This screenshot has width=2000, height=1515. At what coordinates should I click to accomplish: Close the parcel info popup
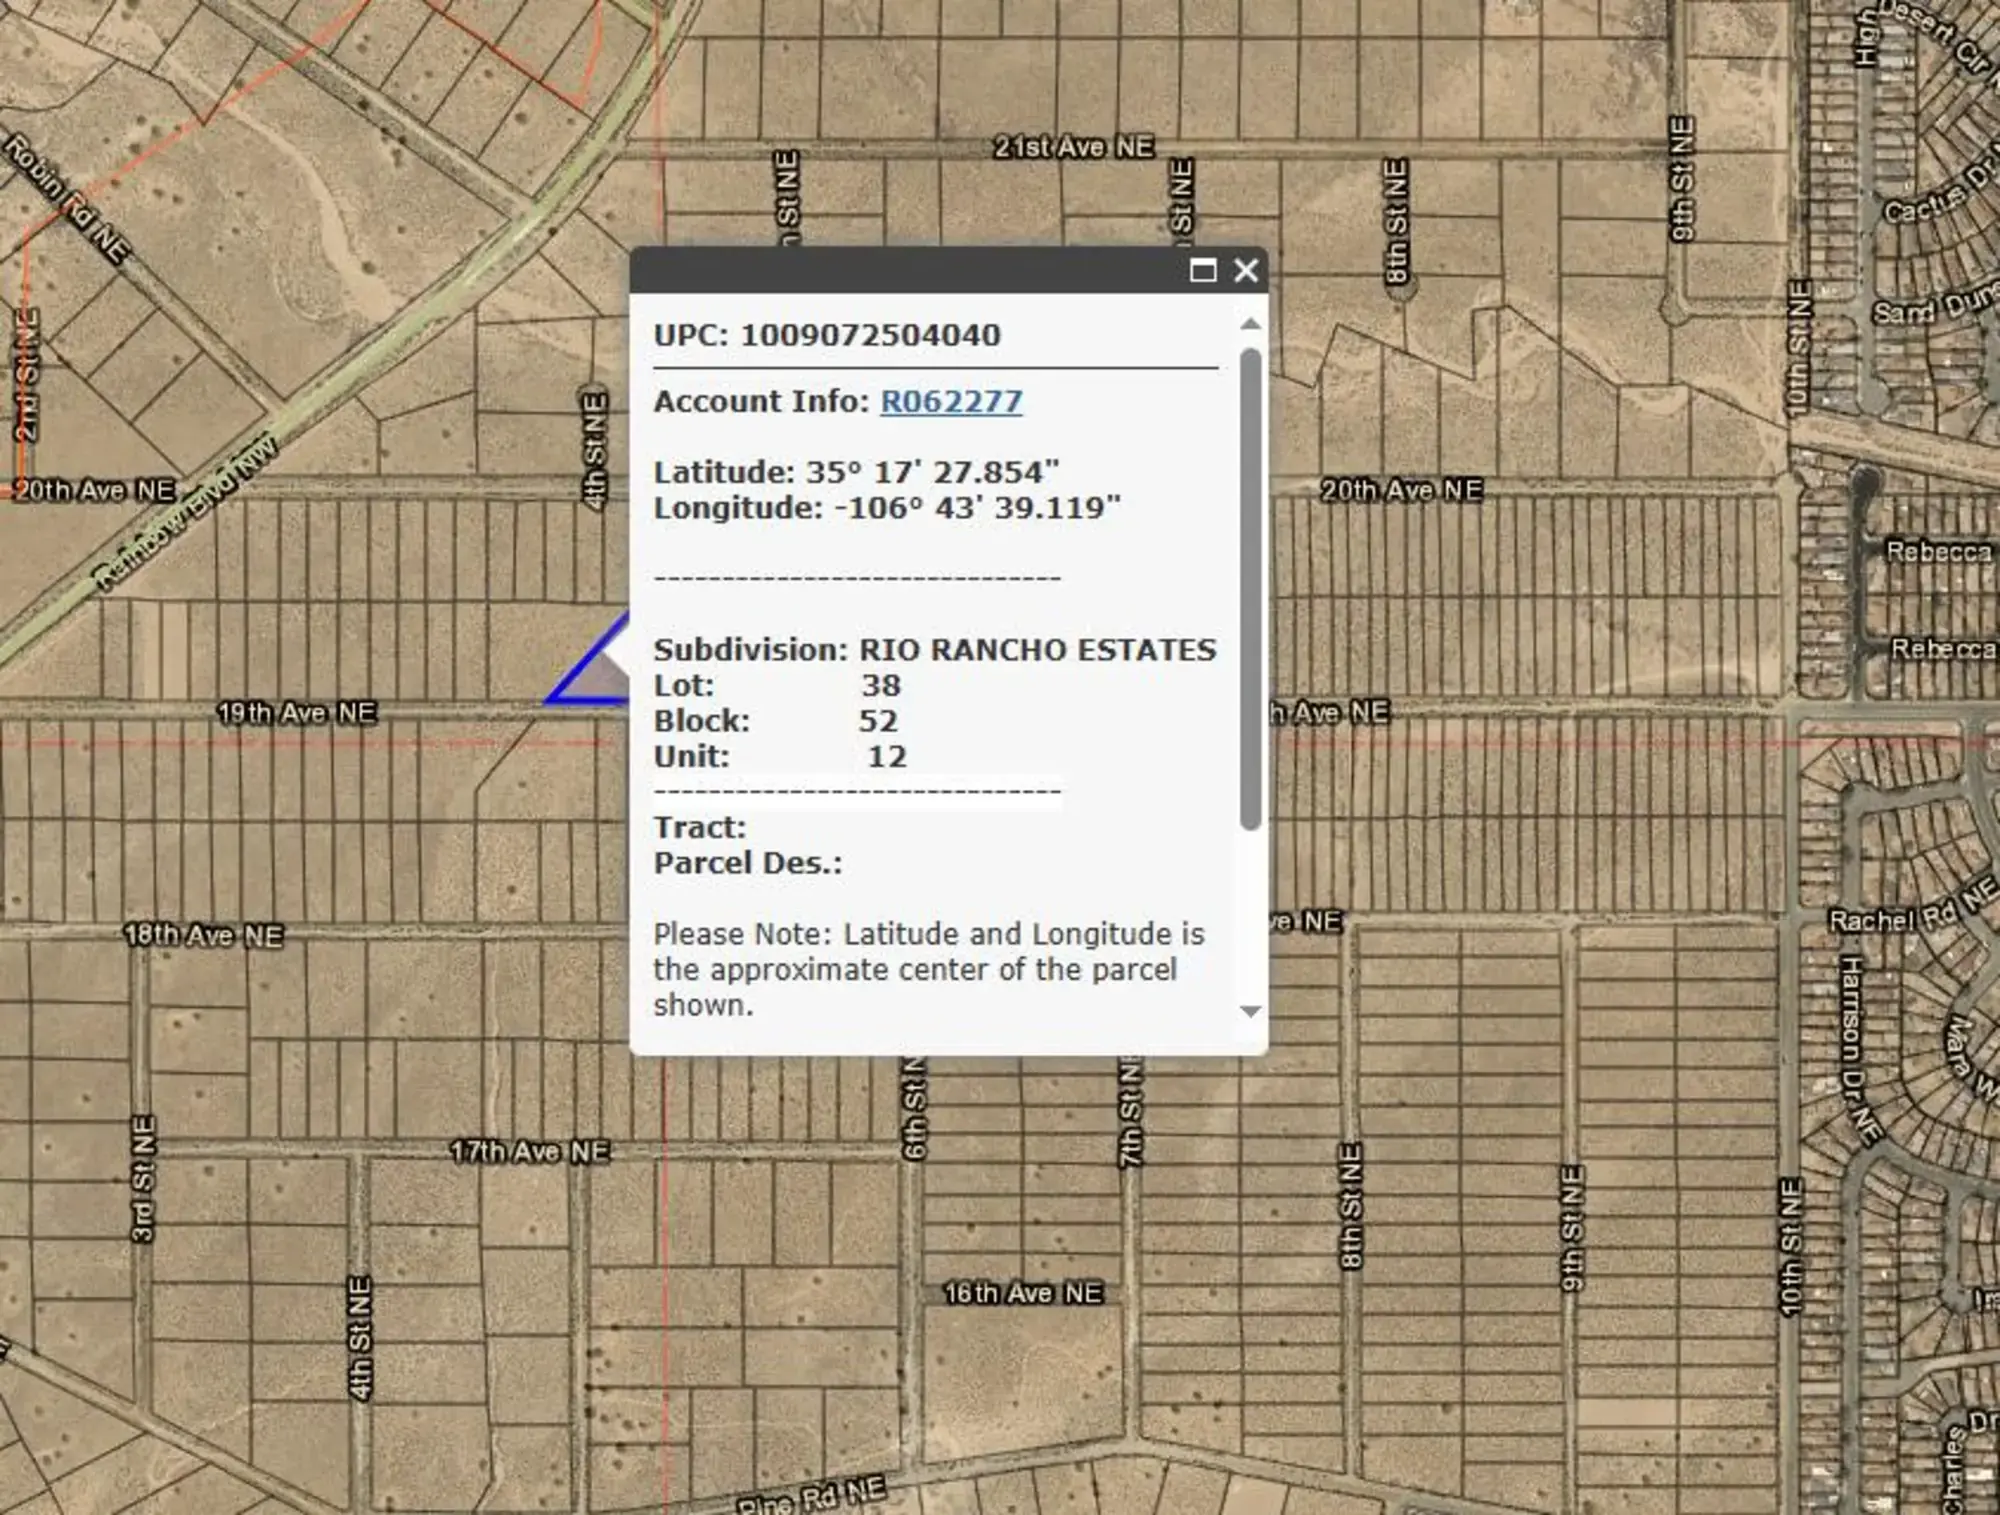point(1246,270)
